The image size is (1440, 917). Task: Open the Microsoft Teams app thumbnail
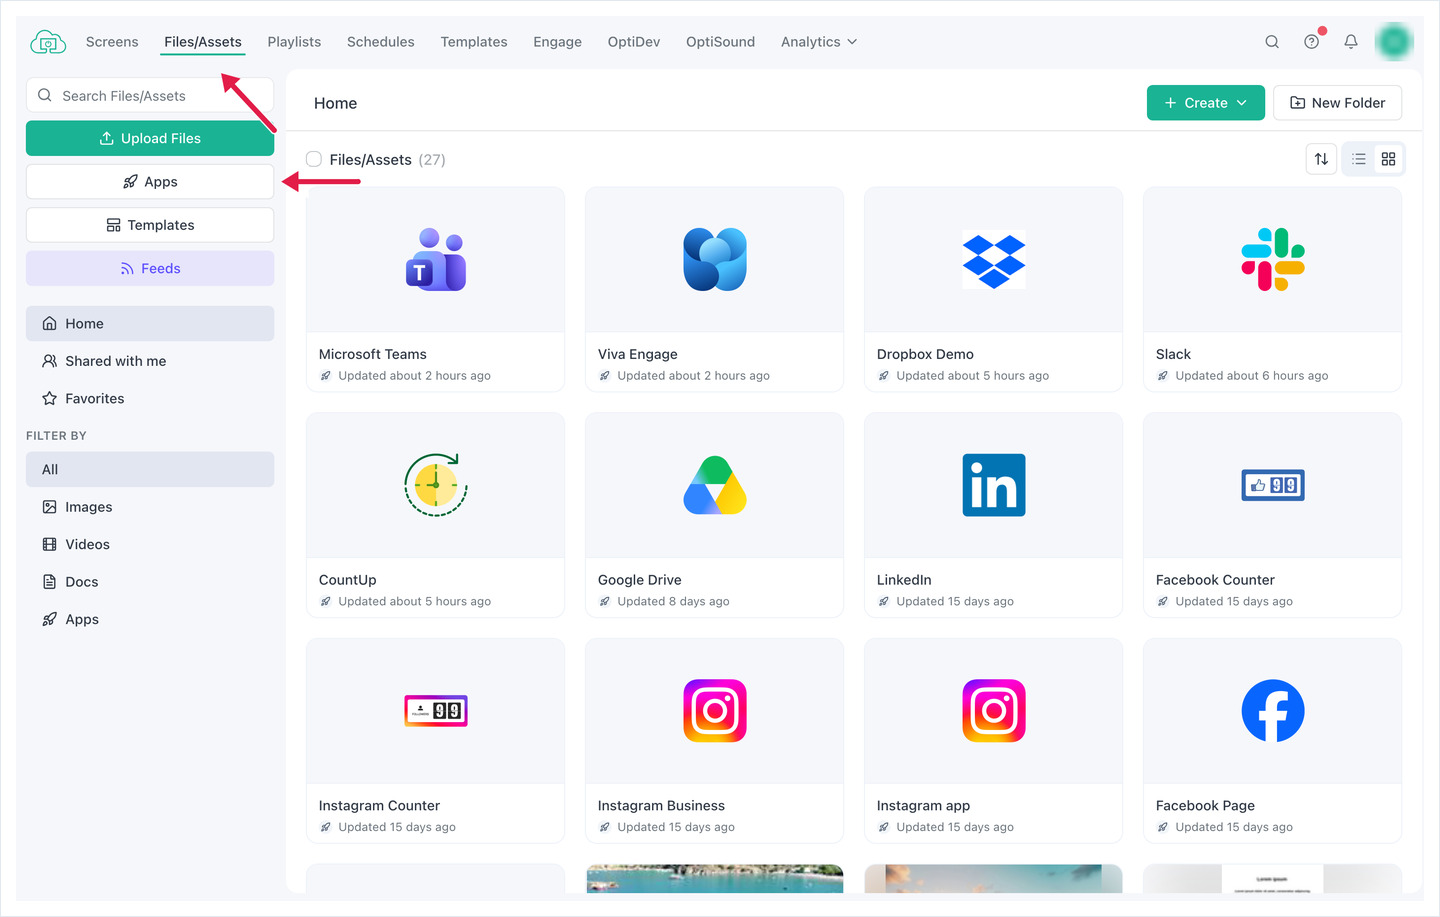(435, 260)
